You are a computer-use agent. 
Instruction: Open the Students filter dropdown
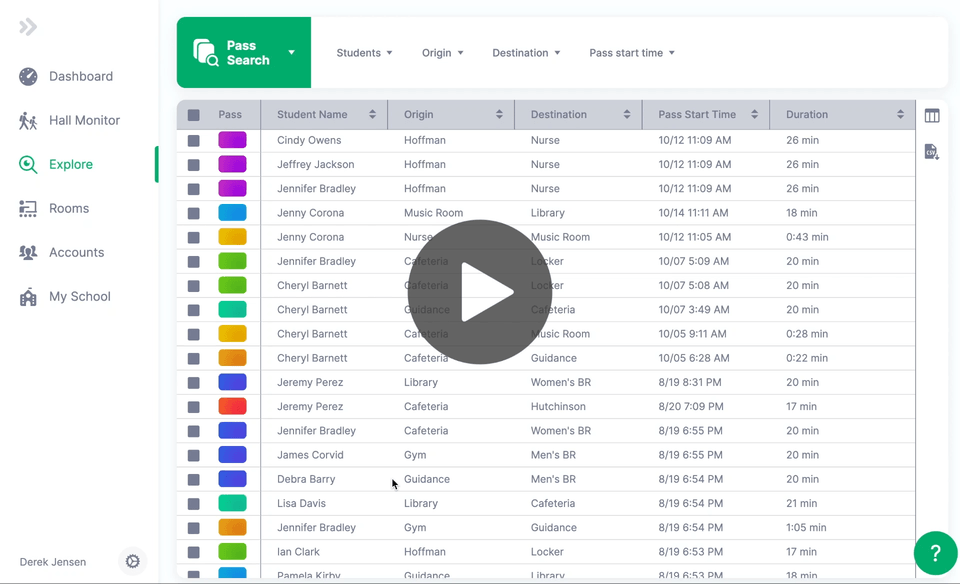coord(363,52)
